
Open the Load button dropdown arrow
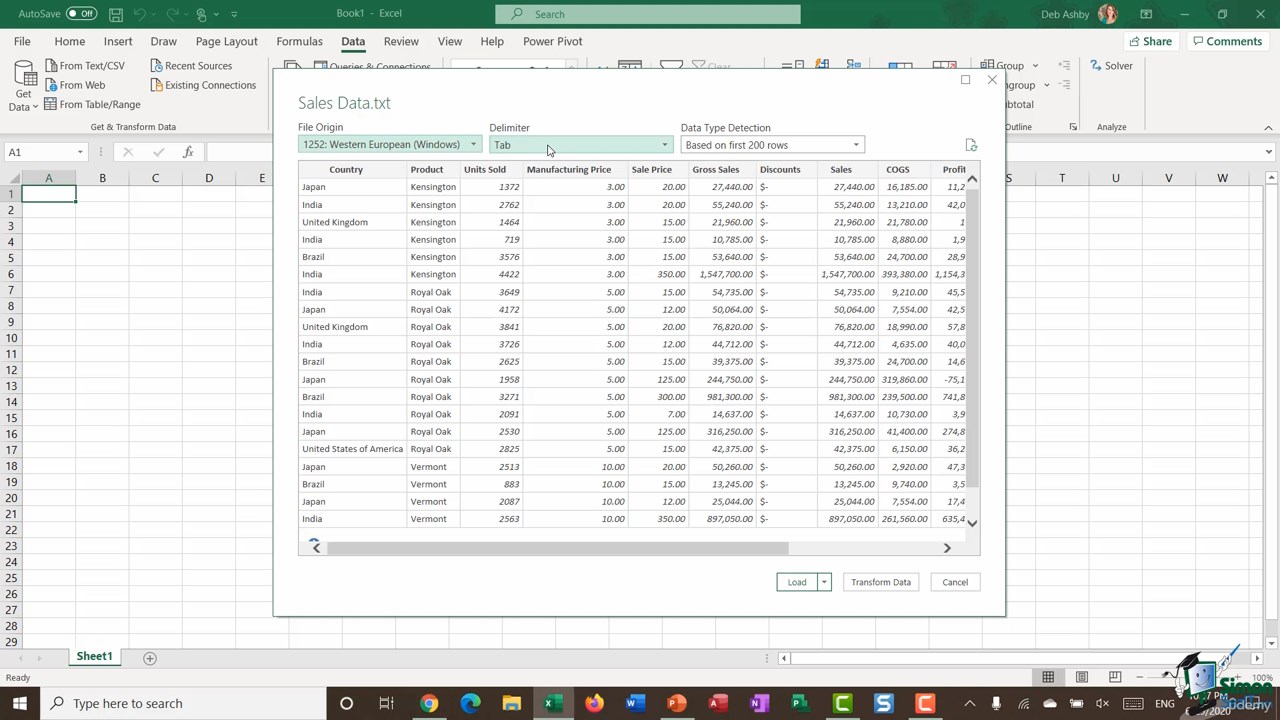pyautogui.click(x=824, y=582)
